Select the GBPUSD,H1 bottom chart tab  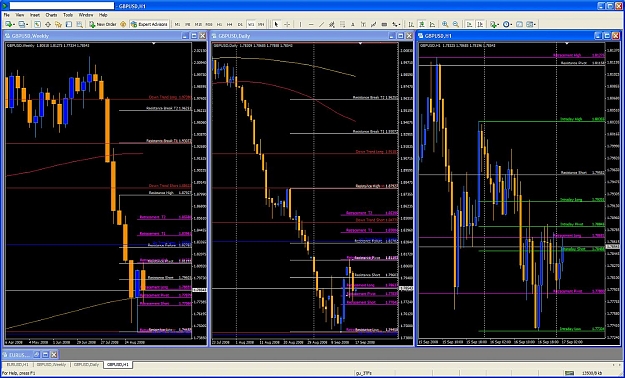click(x=118, y=364)
